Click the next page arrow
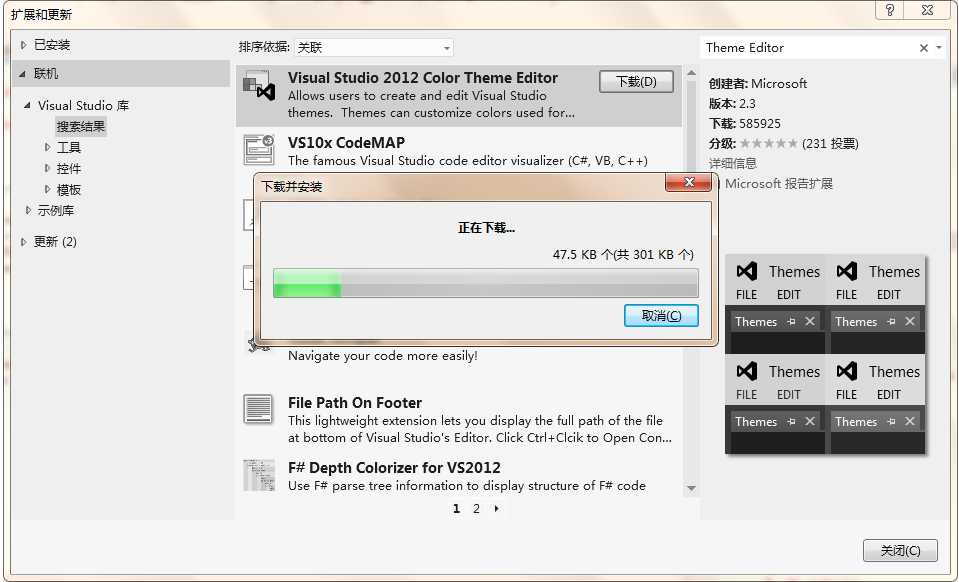This screenshot has width=959, height=582. click(497, 509)
